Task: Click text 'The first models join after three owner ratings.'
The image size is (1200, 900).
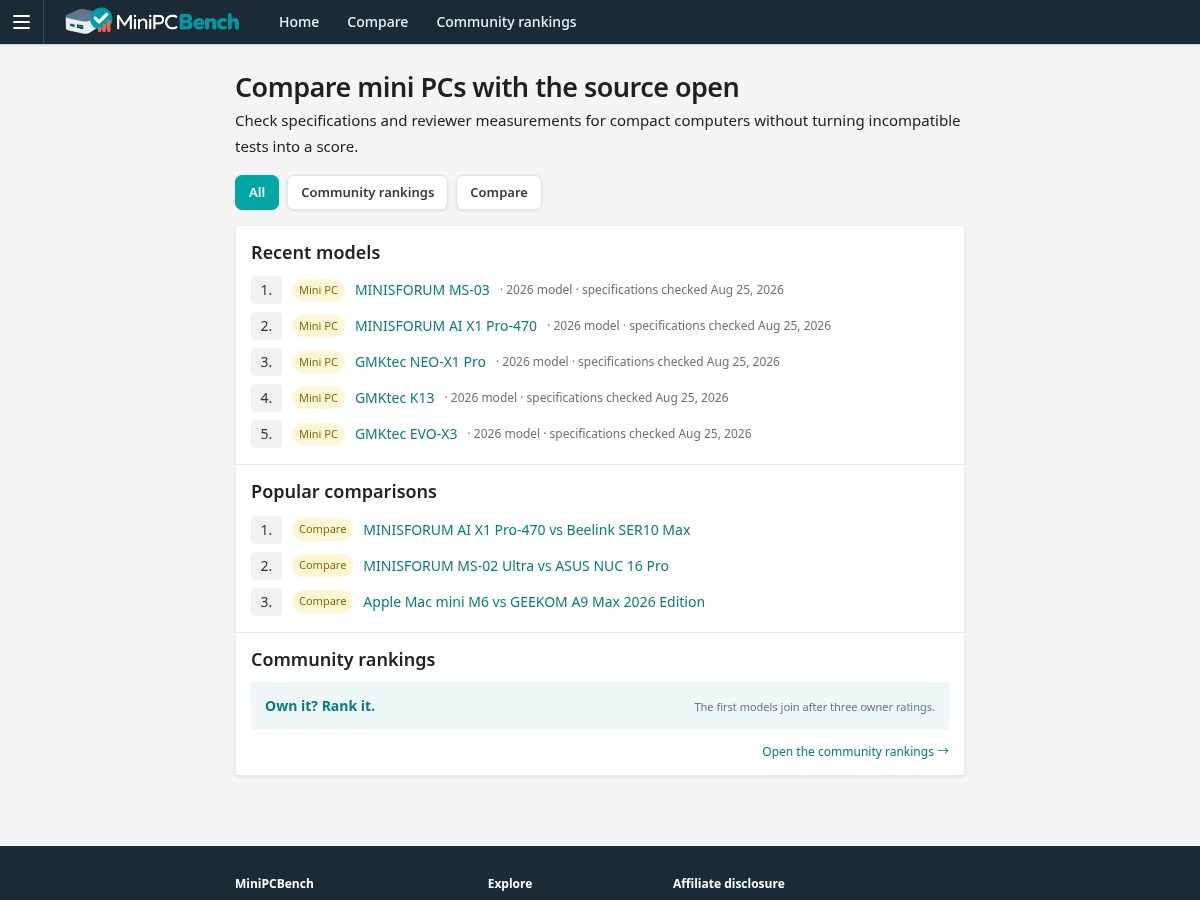Action: coord(814,707)
